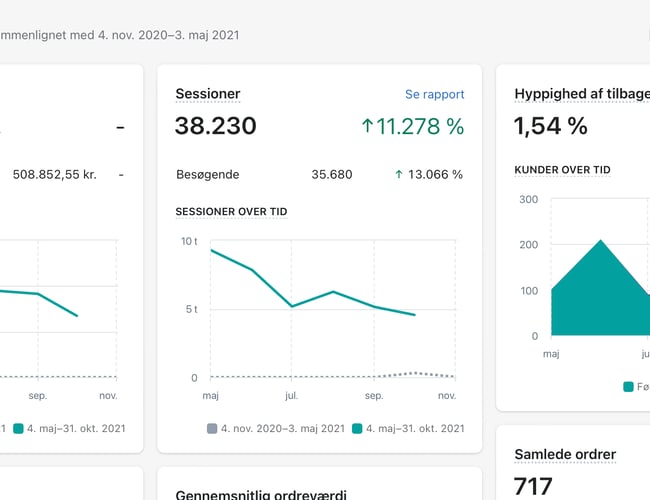Click the Sessioner card title
650x500 pixels.
pos(207,94)
